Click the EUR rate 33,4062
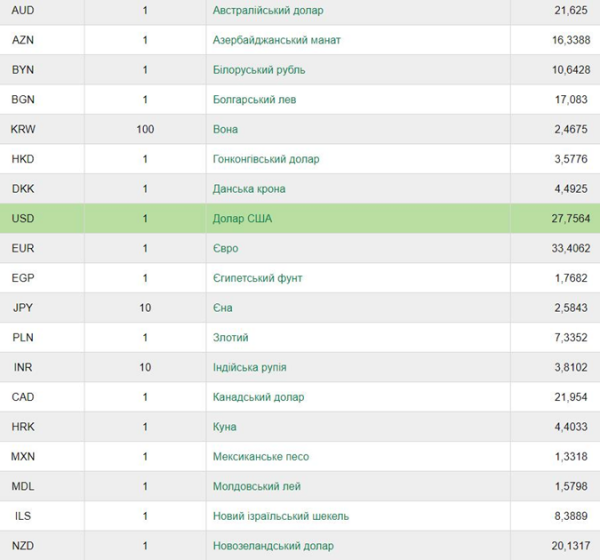The image size is (600, 560). [571, 248]
